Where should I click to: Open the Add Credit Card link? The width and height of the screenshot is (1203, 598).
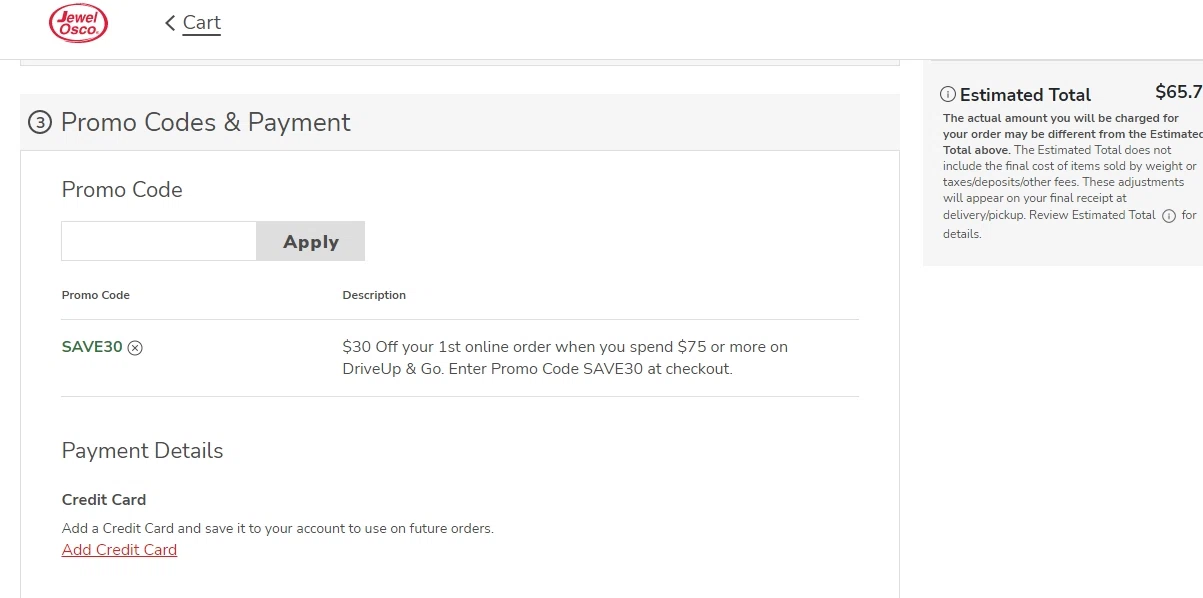click(x=119, y=550)
